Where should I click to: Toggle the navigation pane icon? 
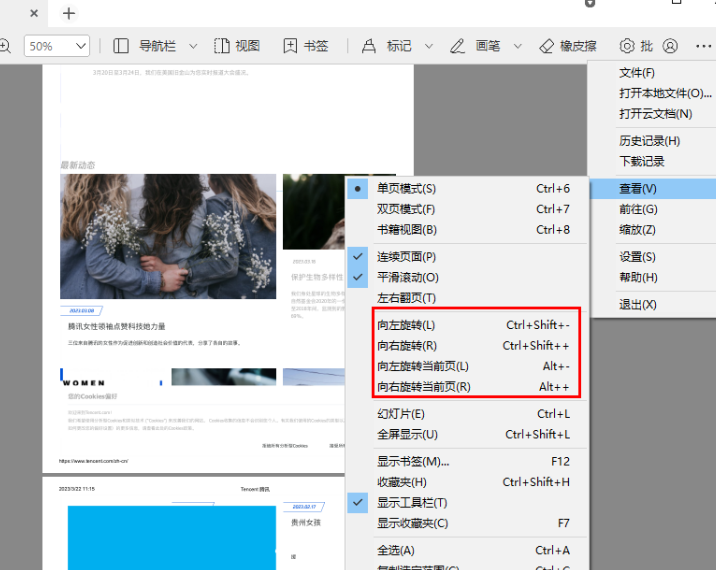tap(121, 46)
